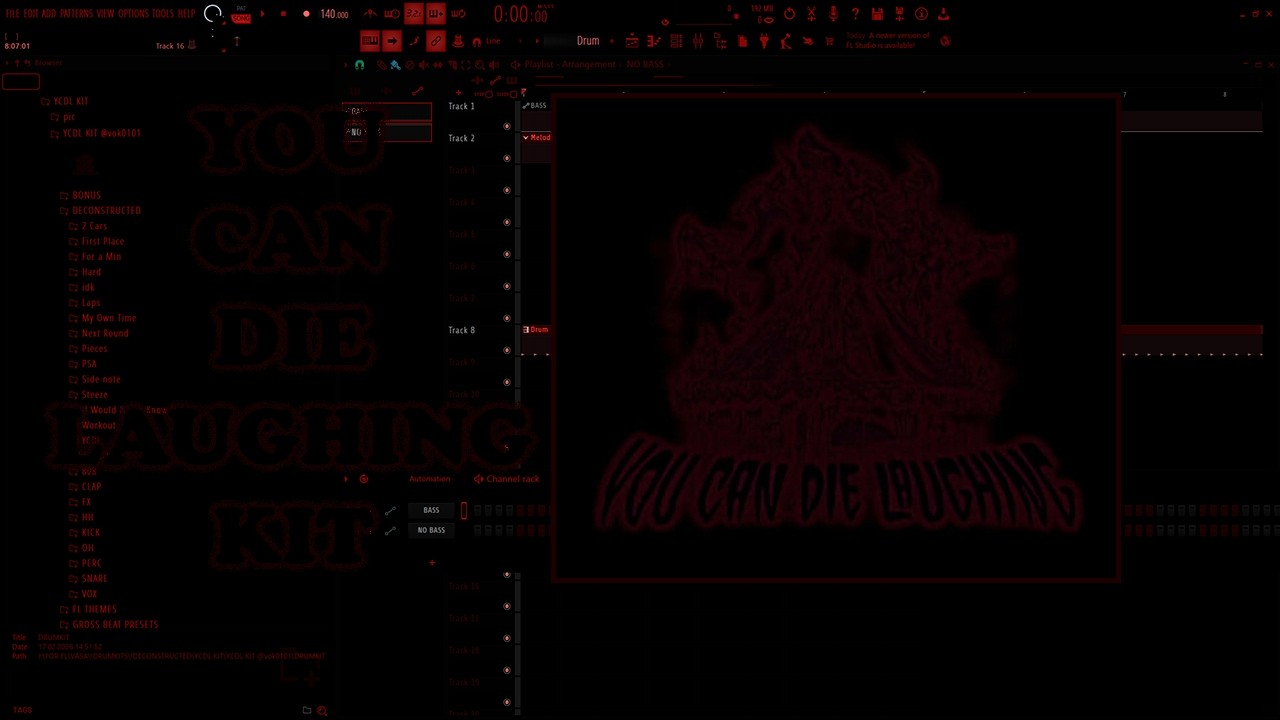This screenshot has width=1280, height=720.
Task: Open the playlist view
Action: click(x=632, y=41)
